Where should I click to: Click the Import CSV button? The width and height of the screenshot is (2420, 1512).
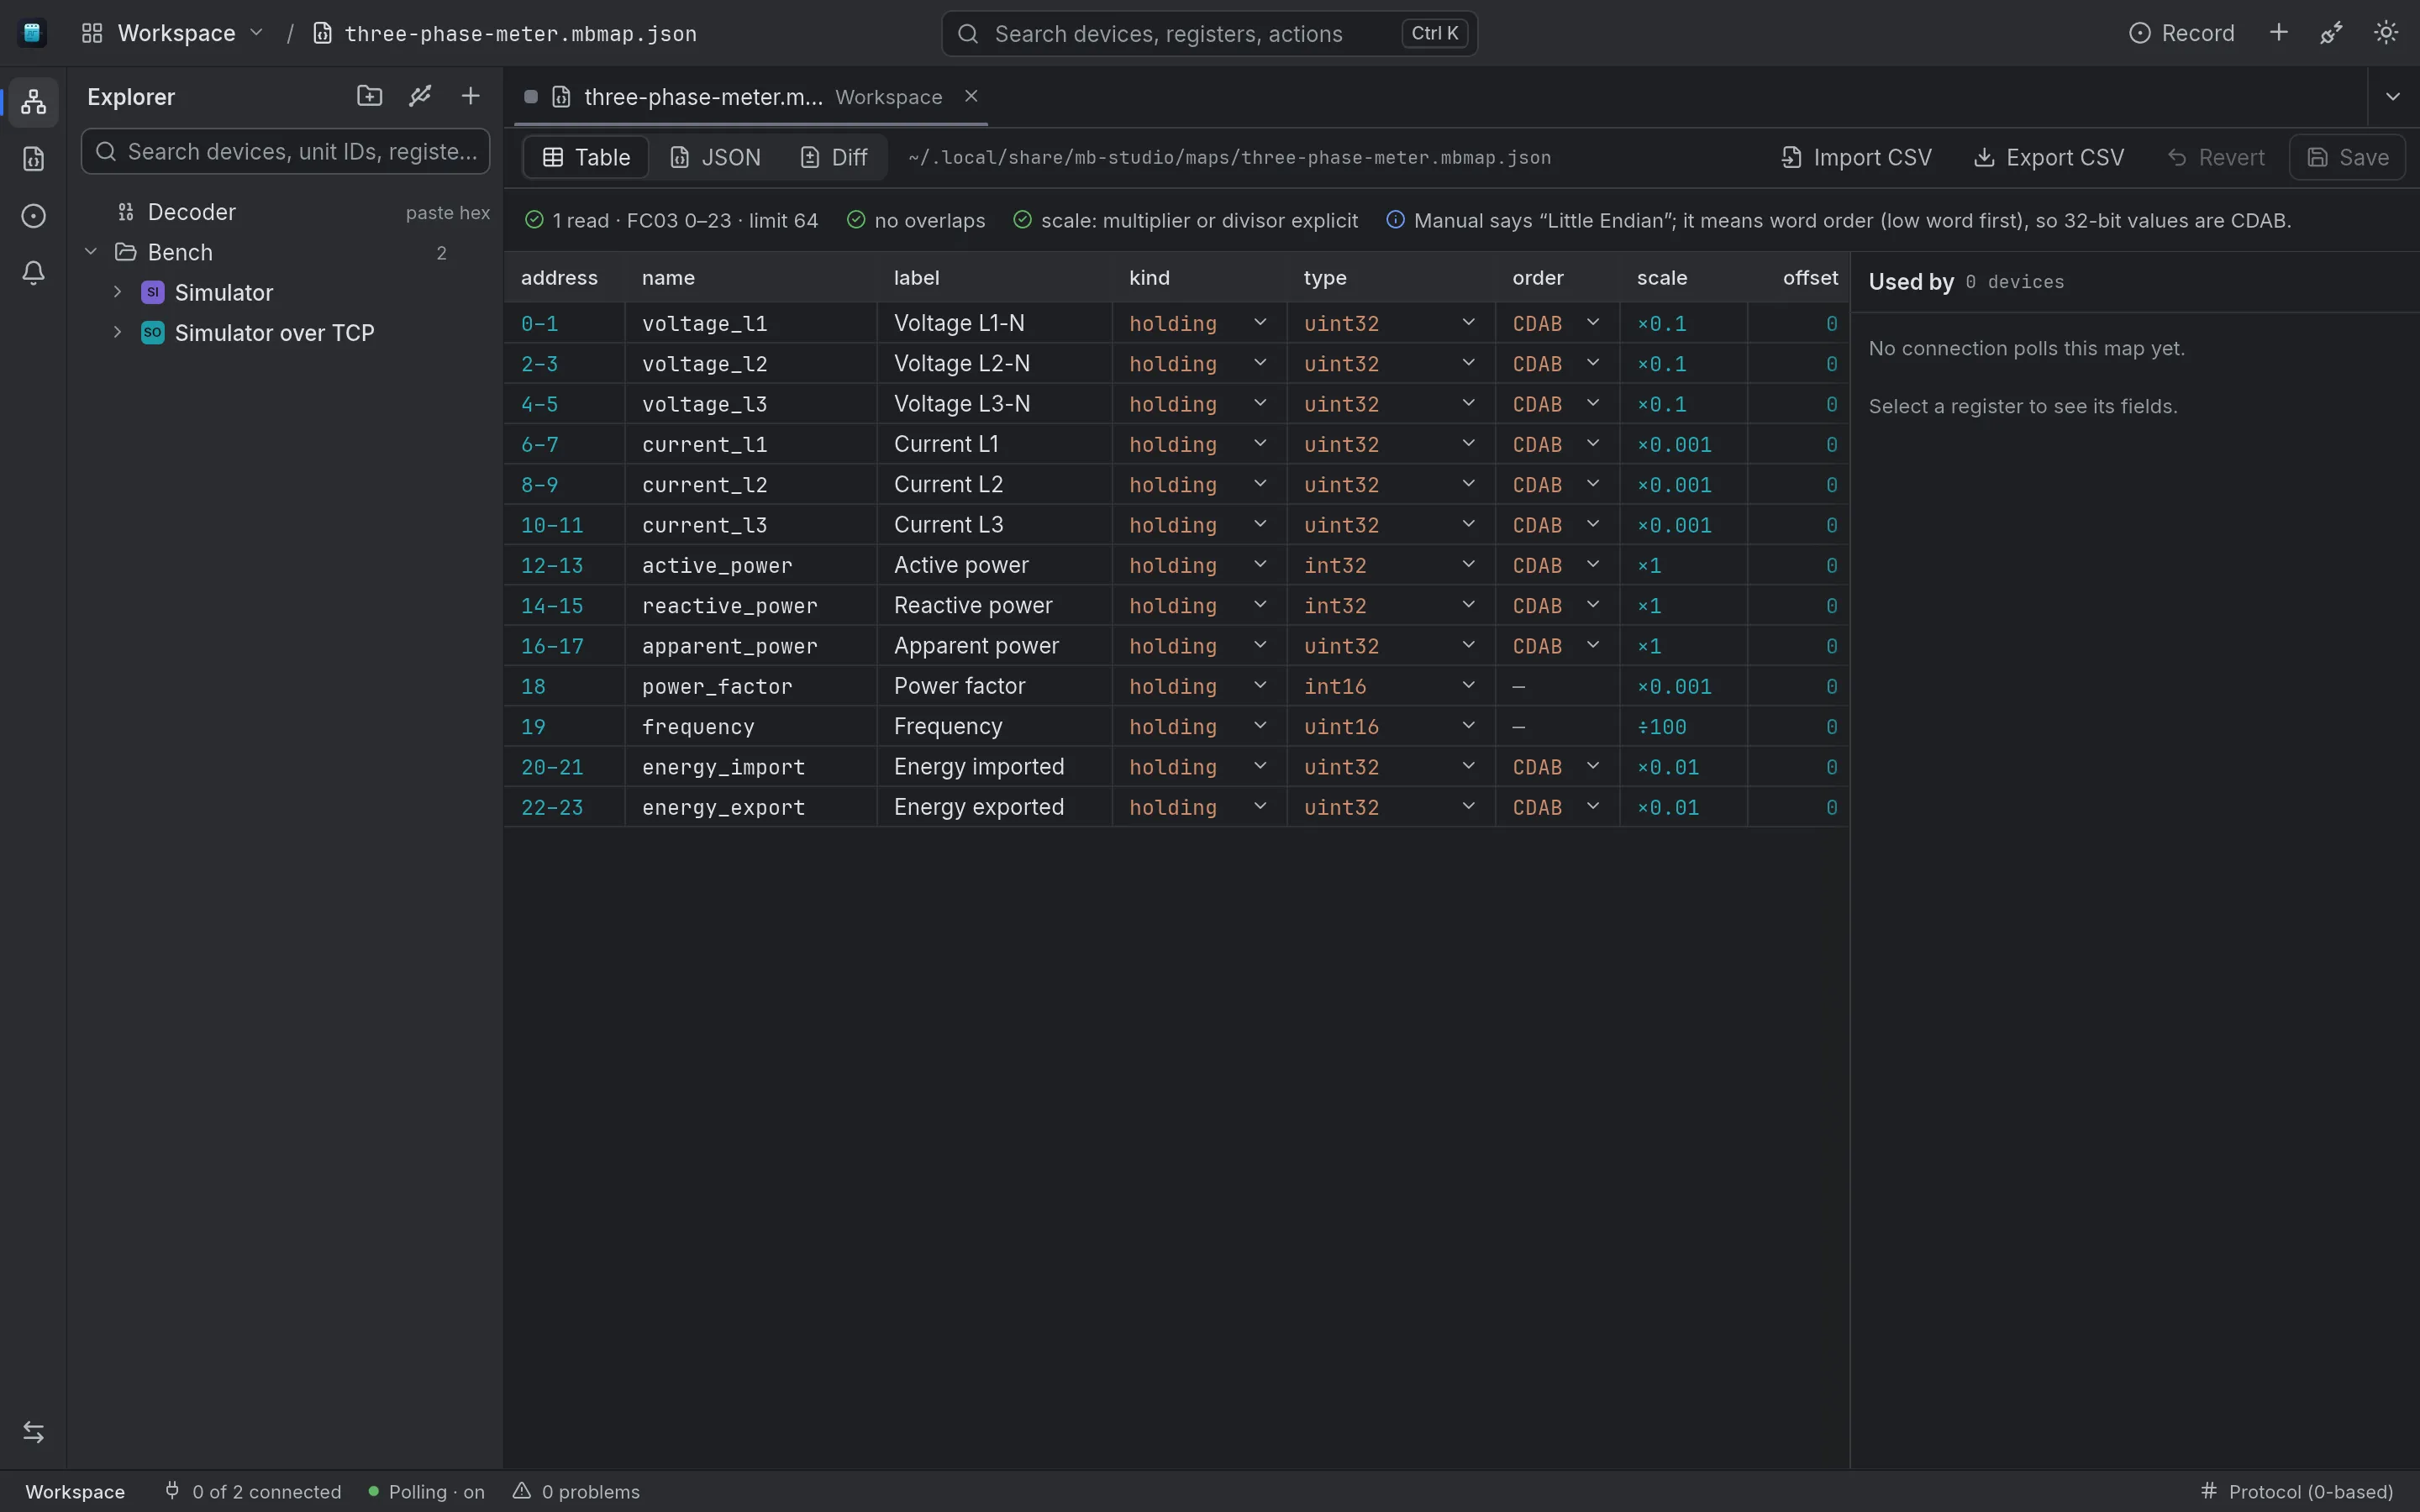pyautogui.click(x=1856, y=157)
